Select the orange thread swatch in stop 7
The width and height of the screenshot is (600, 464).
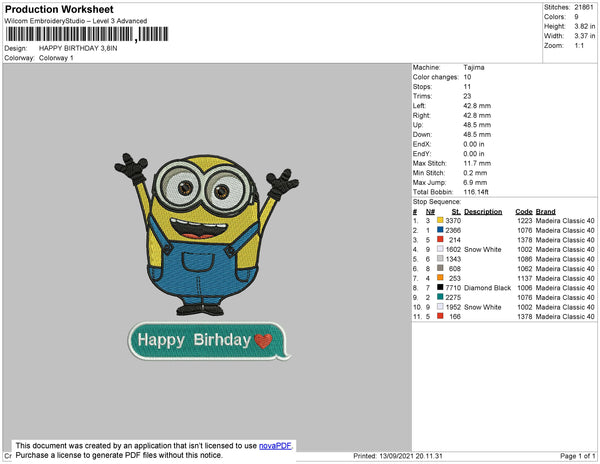438,278
